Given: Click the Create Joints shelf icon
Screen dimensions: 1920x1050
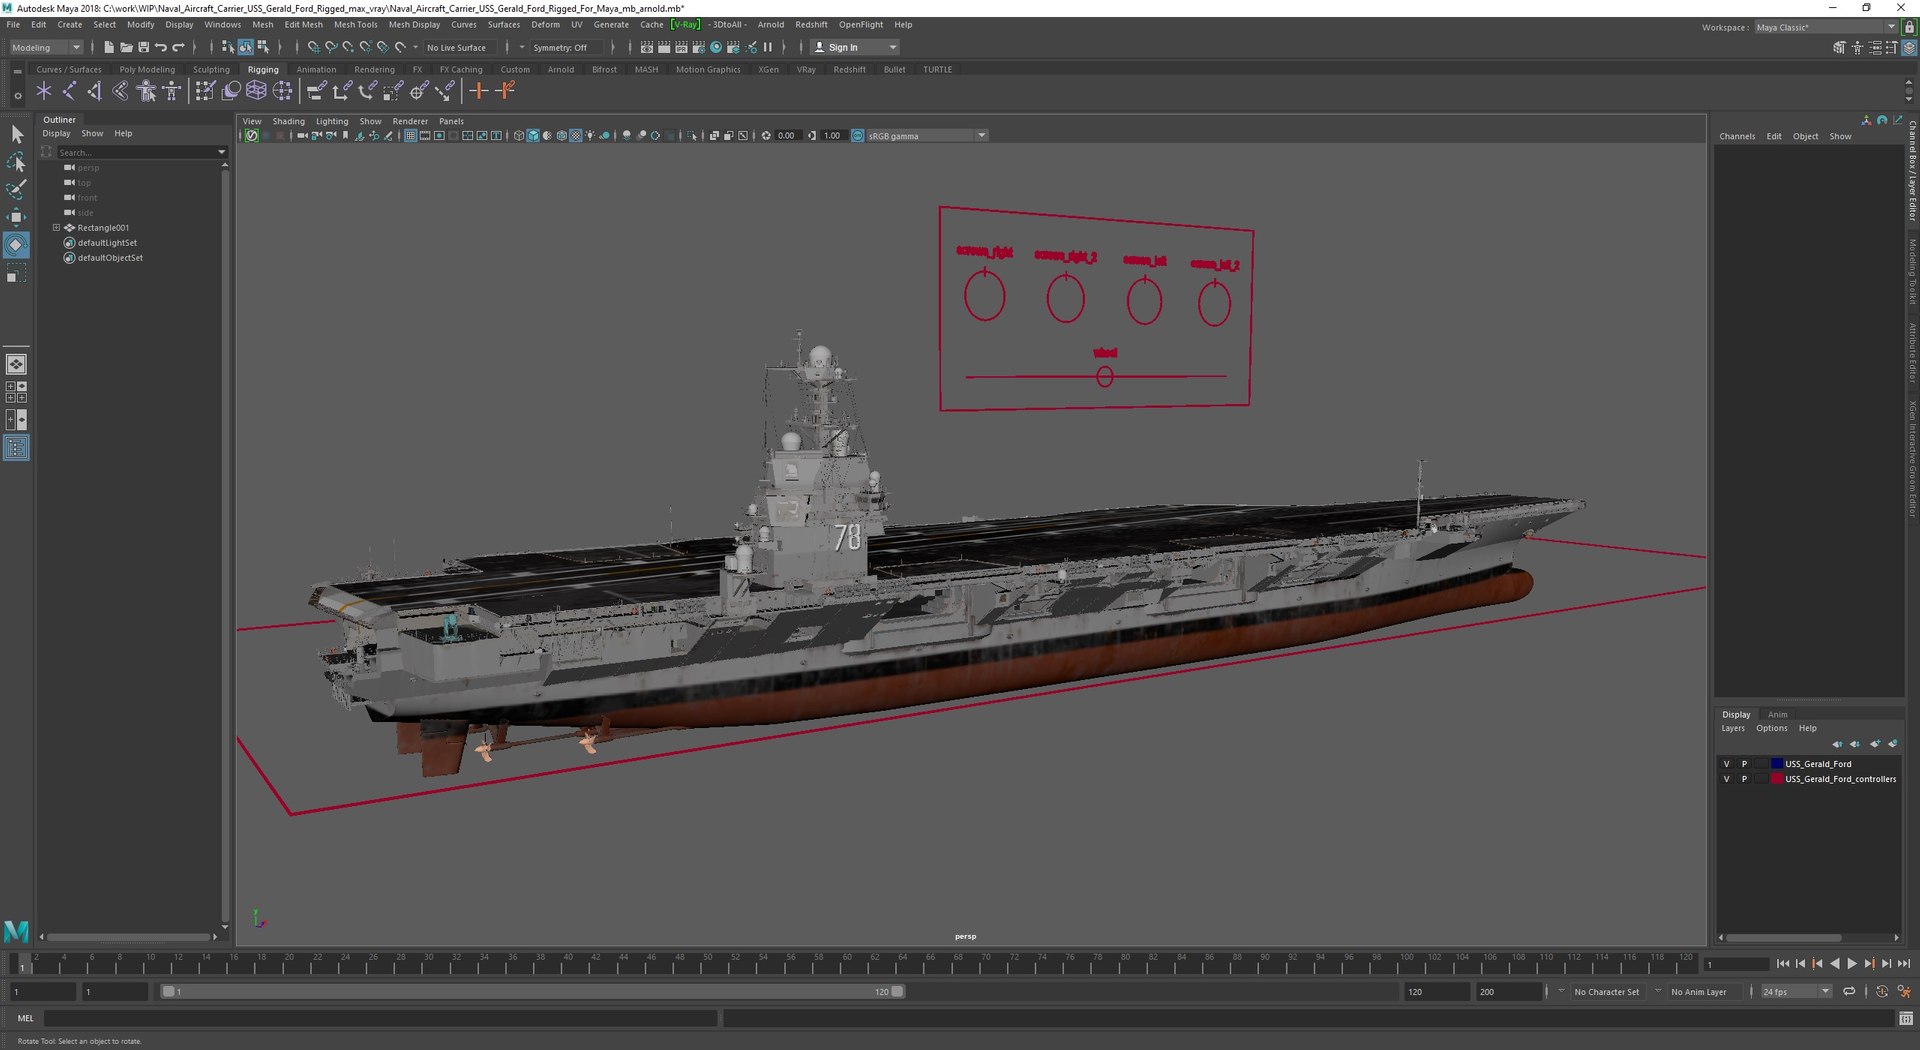Looking at the screenshot, I should coord(69,91).
